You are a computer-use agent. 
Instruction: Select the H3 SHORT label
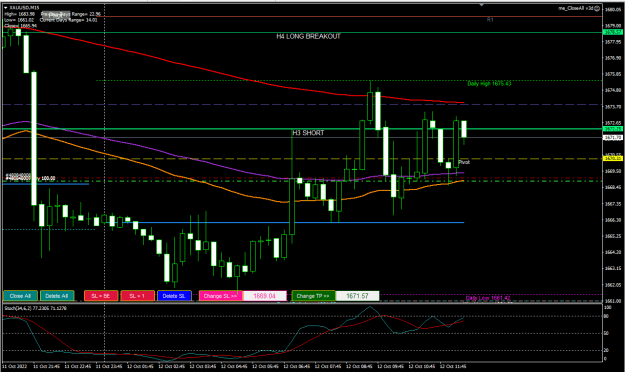click(x=308, y=133)
